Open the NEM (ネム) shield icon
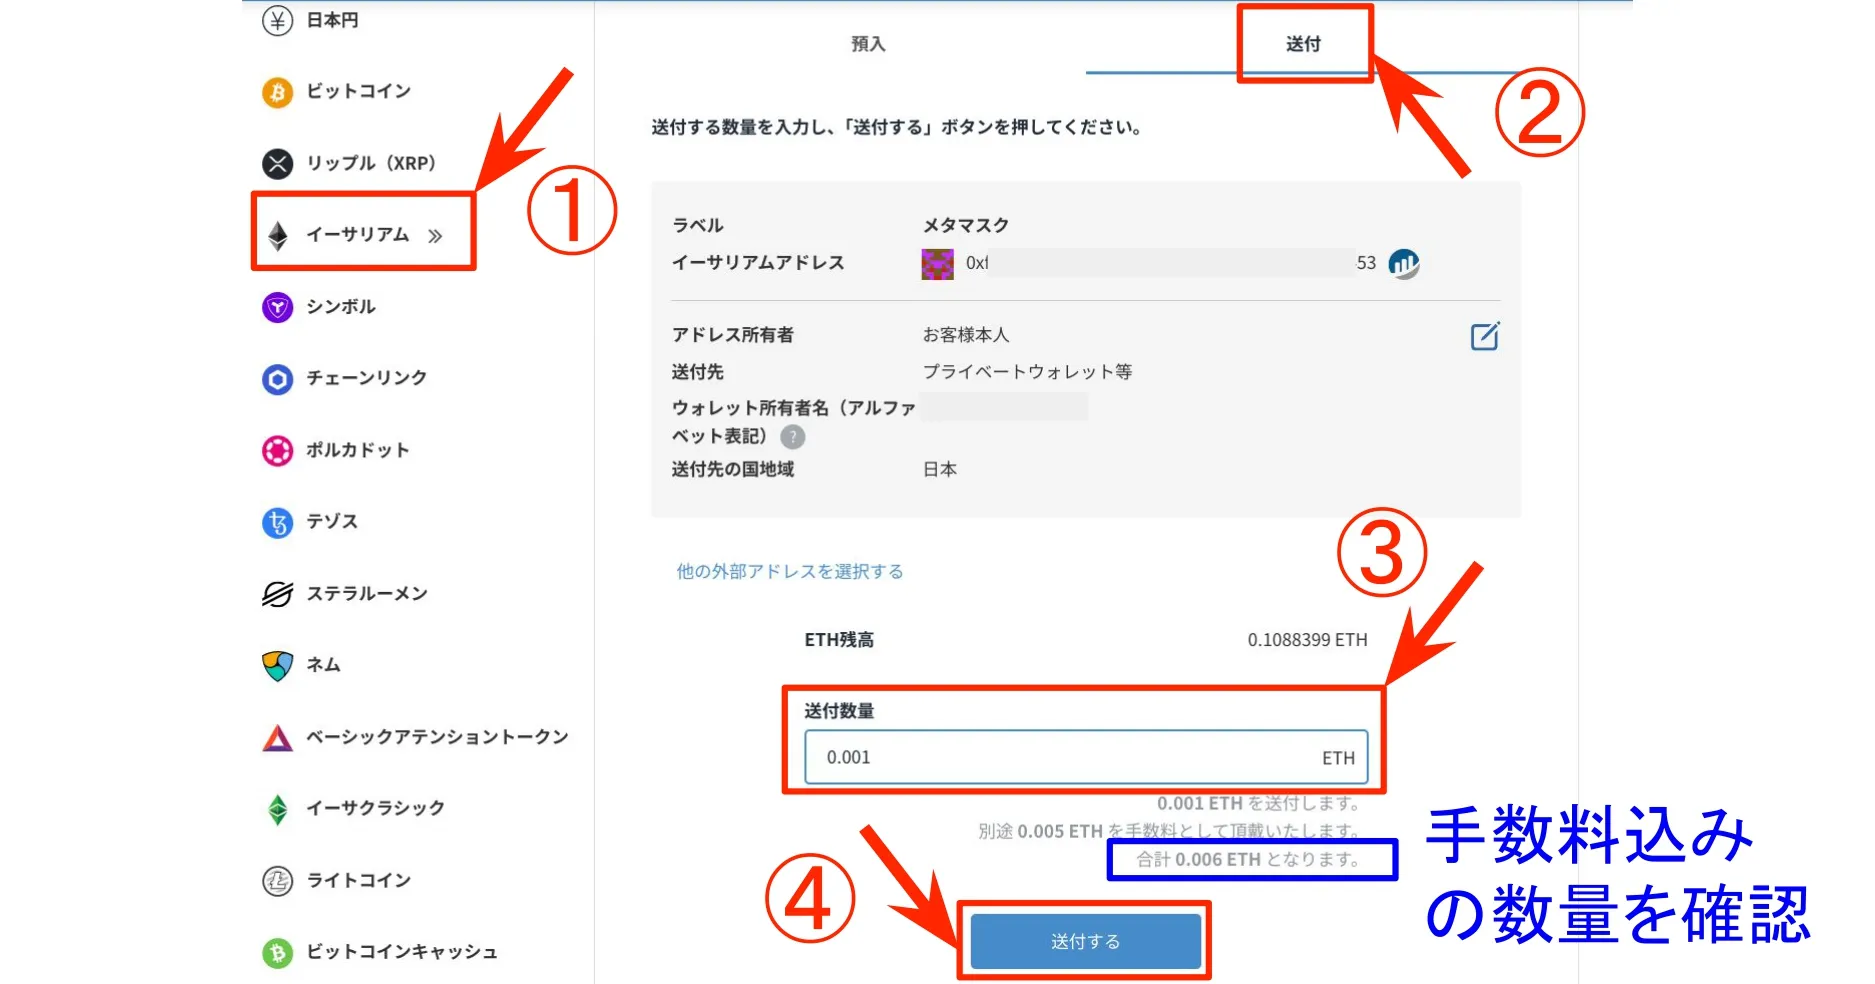 pos(277,665)
